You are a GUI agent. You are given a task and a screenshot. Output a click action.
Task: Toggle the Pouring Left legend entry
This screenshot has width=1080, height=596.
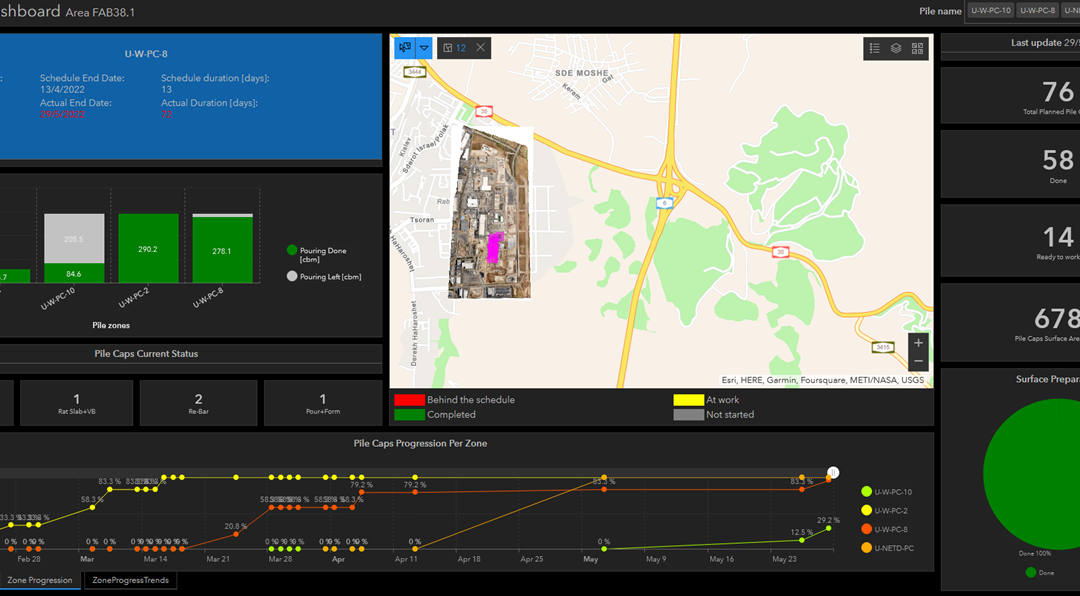pyautogui.click(x=323, y=276)
